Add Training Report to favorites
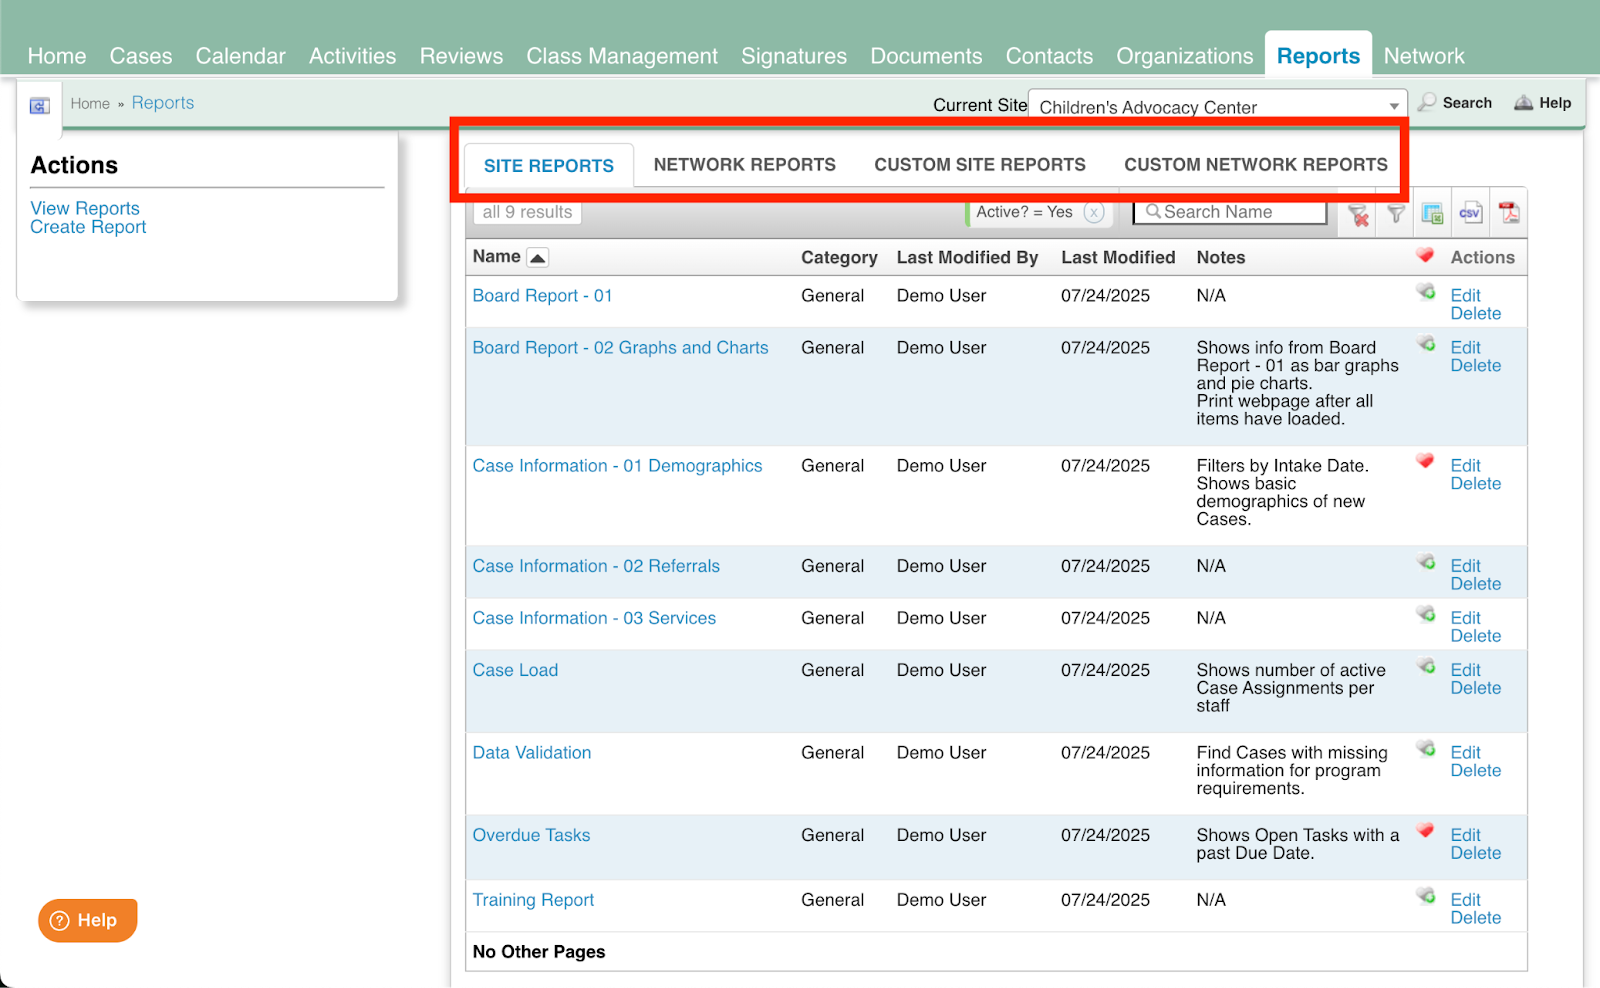The height and width of the screenshot is (988, 1600). 1426,896
